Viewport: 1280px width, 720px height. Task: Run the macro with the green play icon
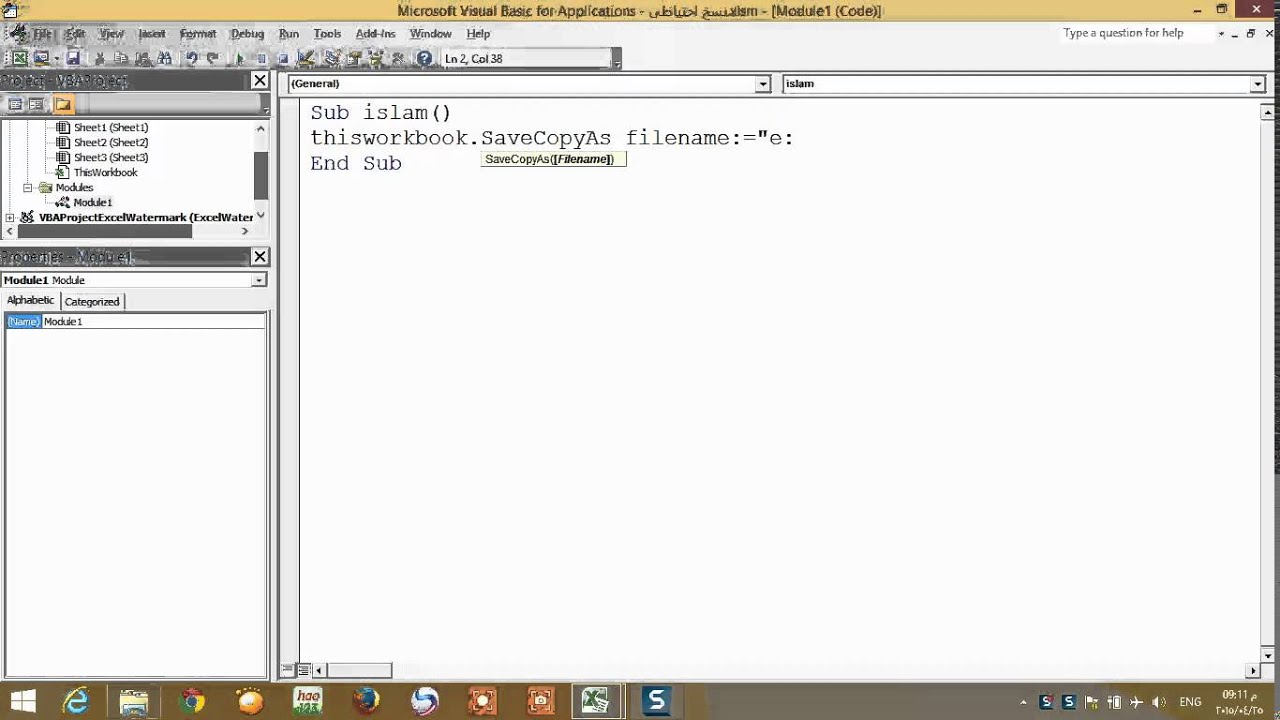pyautogui.click(x=240, y=58)
